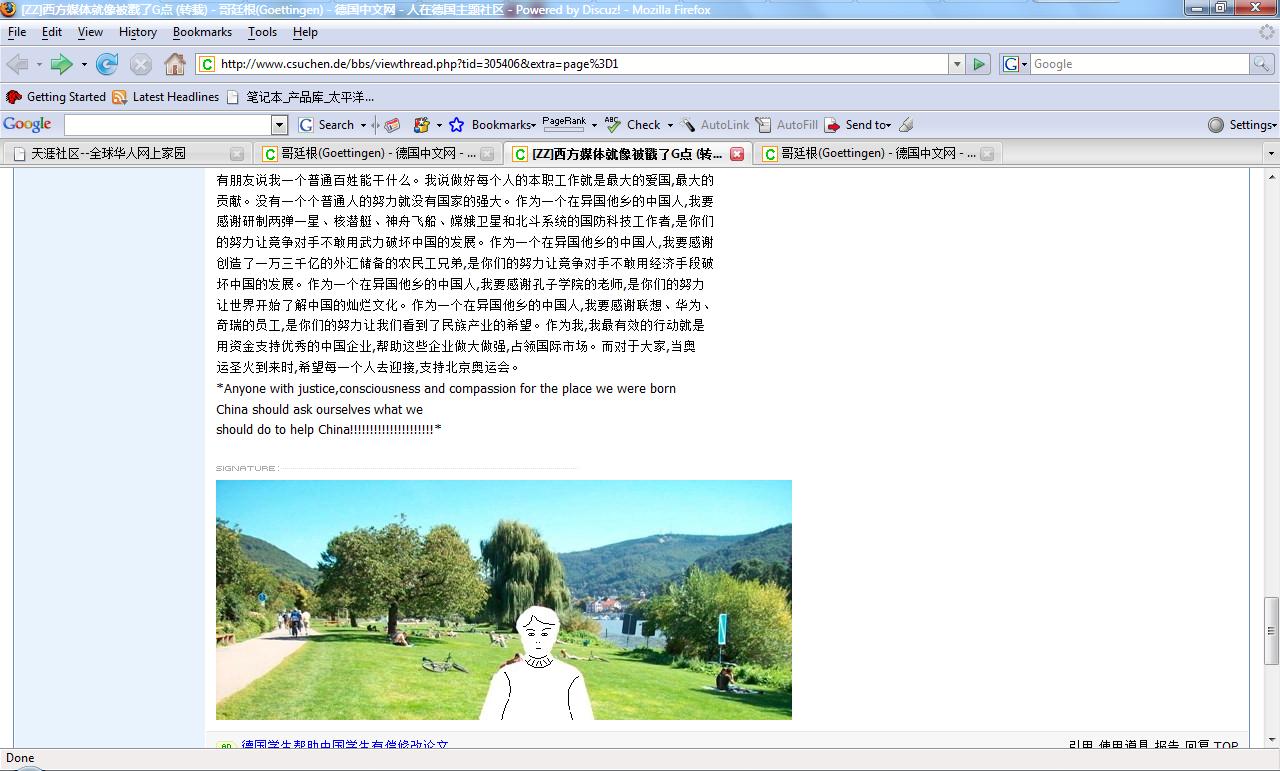The image size is (1280, 771).
Task: Open the Help menu
Action: tap(305, 32)
